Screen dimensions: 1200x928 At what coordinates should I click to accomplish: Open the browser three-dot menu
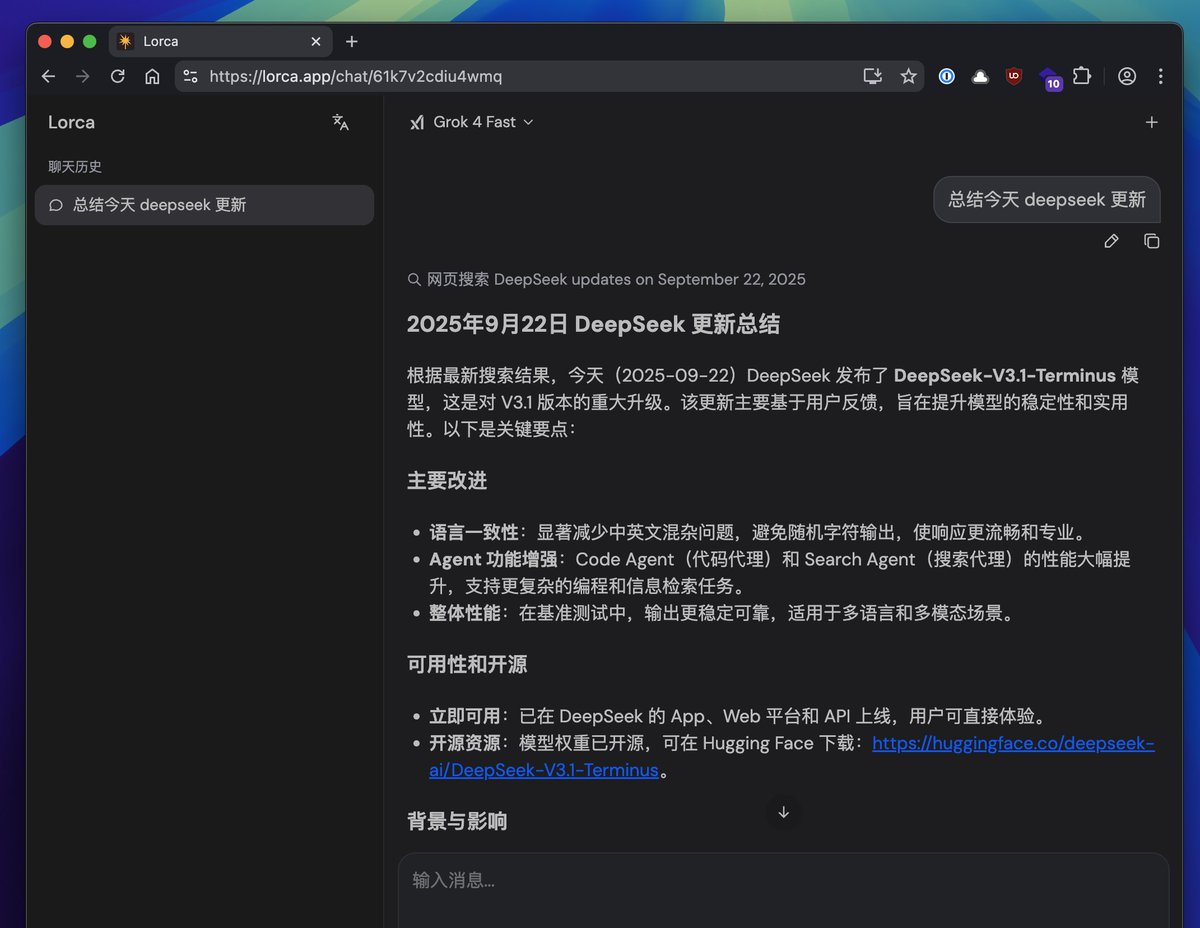pos(1161,76)
